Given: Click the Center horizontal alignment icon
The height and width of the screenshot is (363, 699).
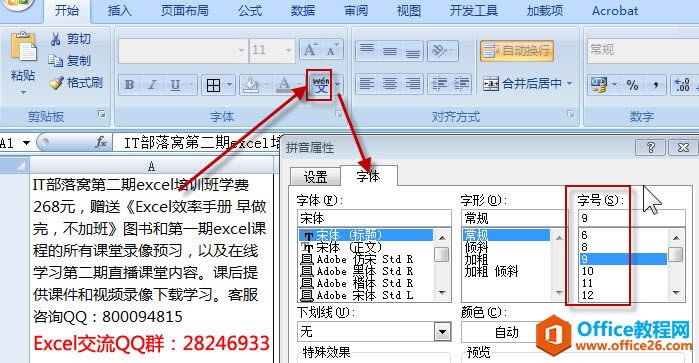Looking at the screenshot, I should [390, 84].
